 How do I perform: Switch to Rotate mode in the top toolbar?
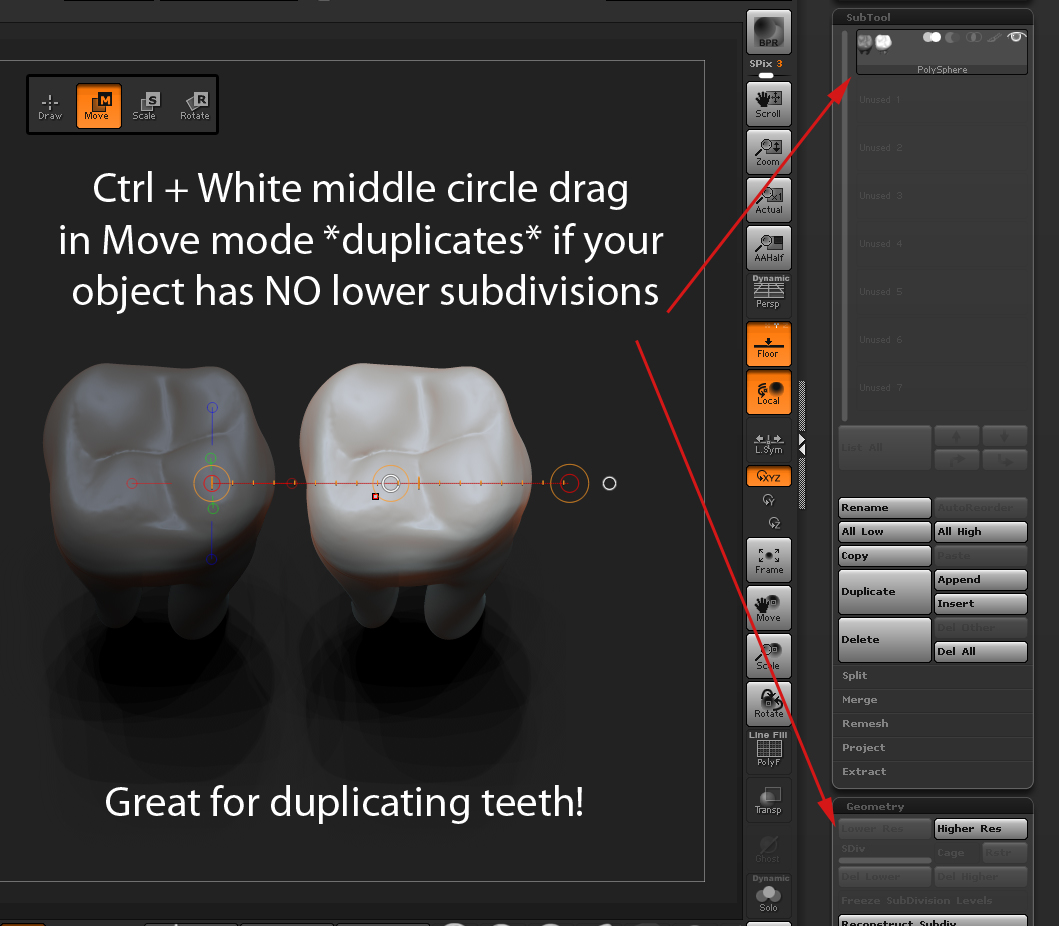[x=194, y=104]
